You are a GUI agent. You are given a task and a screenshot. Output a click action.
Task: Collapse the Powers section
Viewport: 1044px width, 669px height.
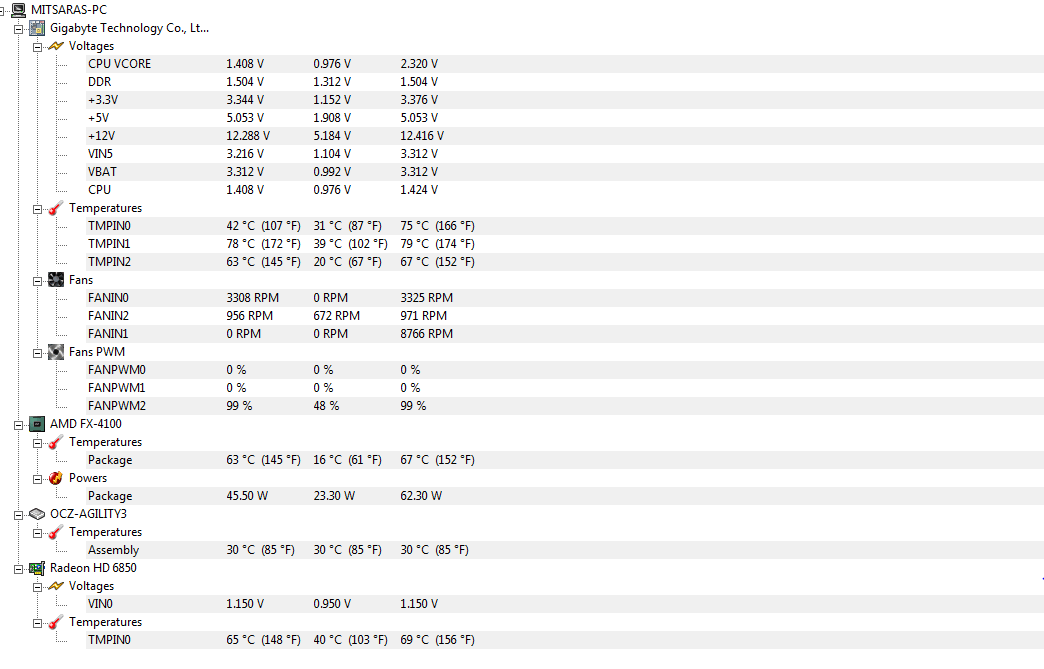(37, 479)
